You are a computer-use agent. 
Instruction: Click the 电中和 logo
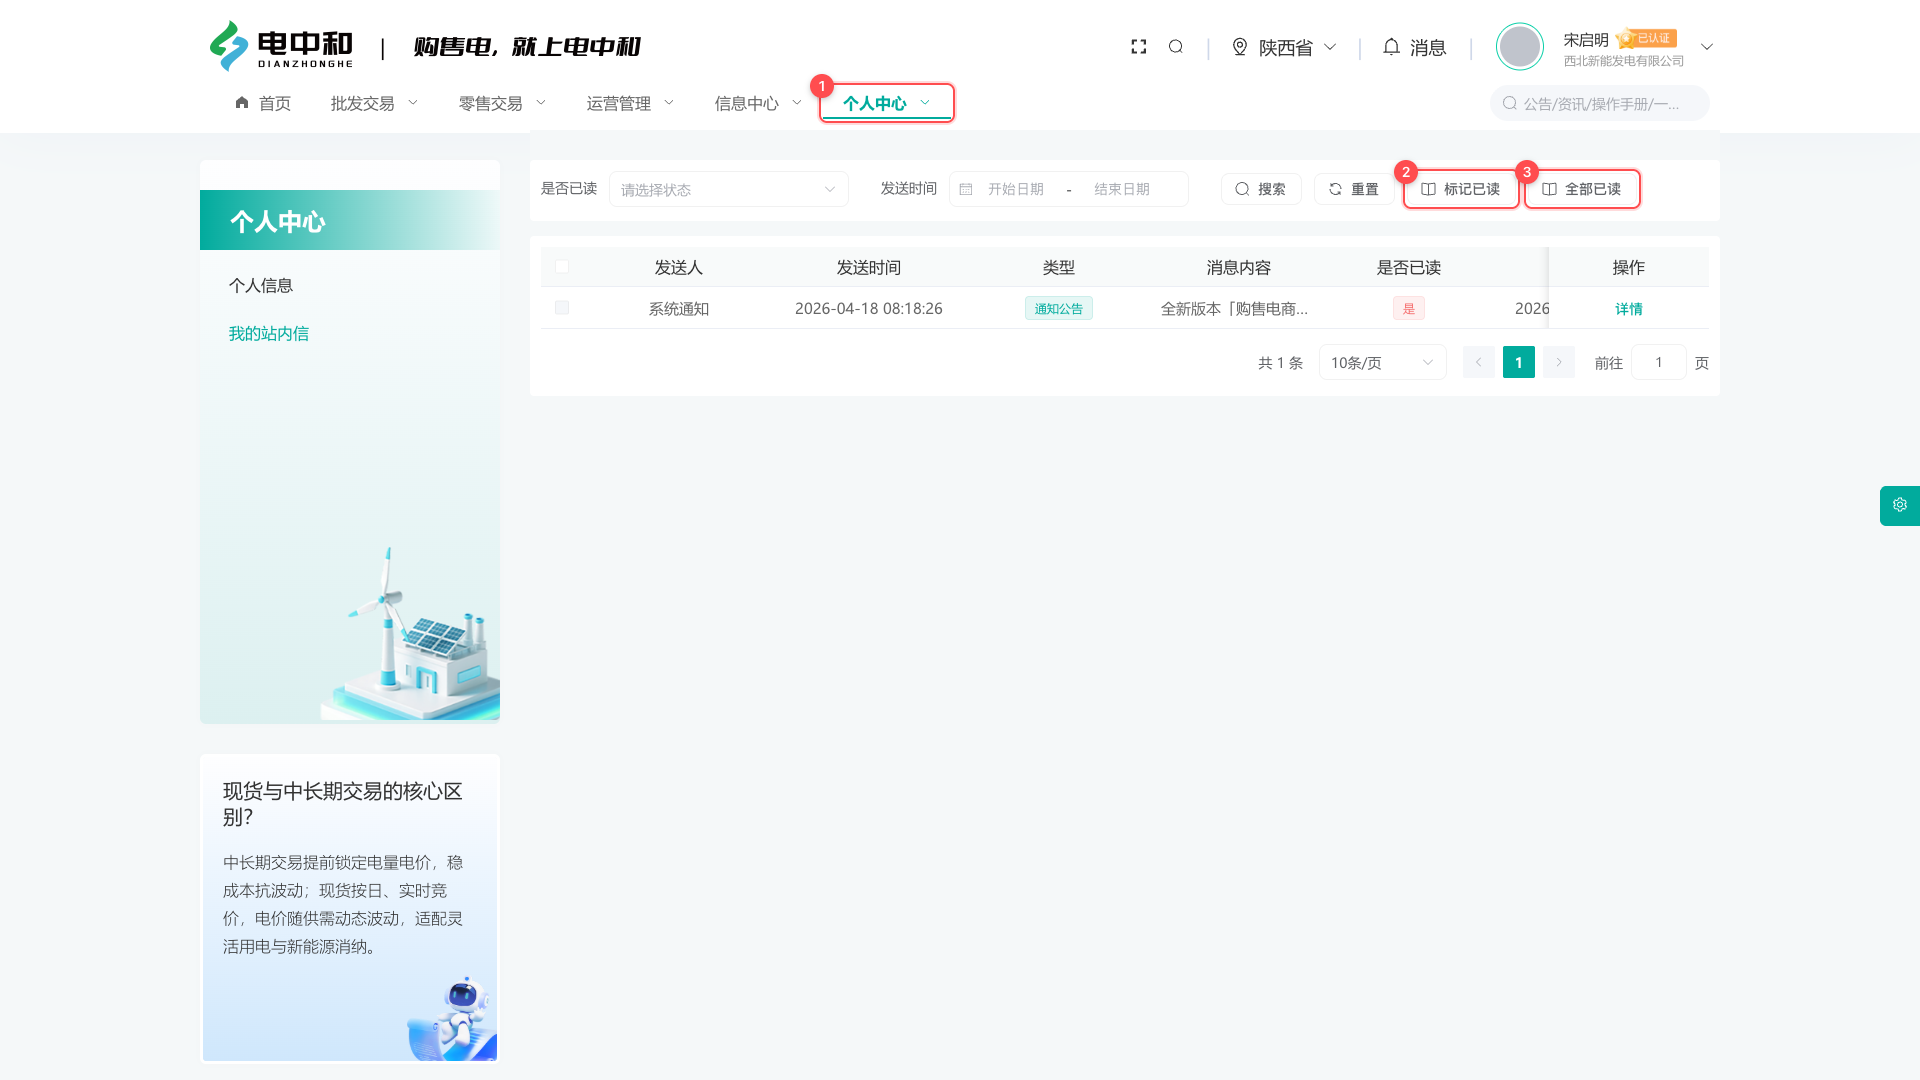click(x=281, y=46)
